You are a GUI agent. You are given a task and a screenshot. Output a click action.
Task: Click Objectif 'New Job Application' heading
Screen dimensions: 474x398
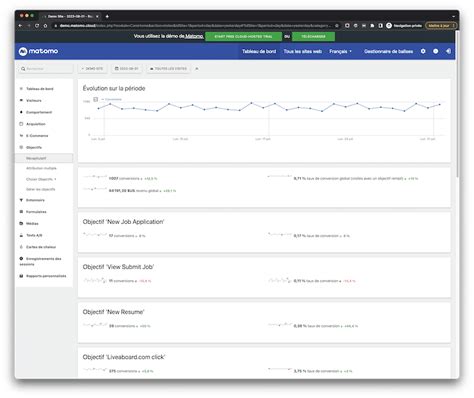point(123,222)
